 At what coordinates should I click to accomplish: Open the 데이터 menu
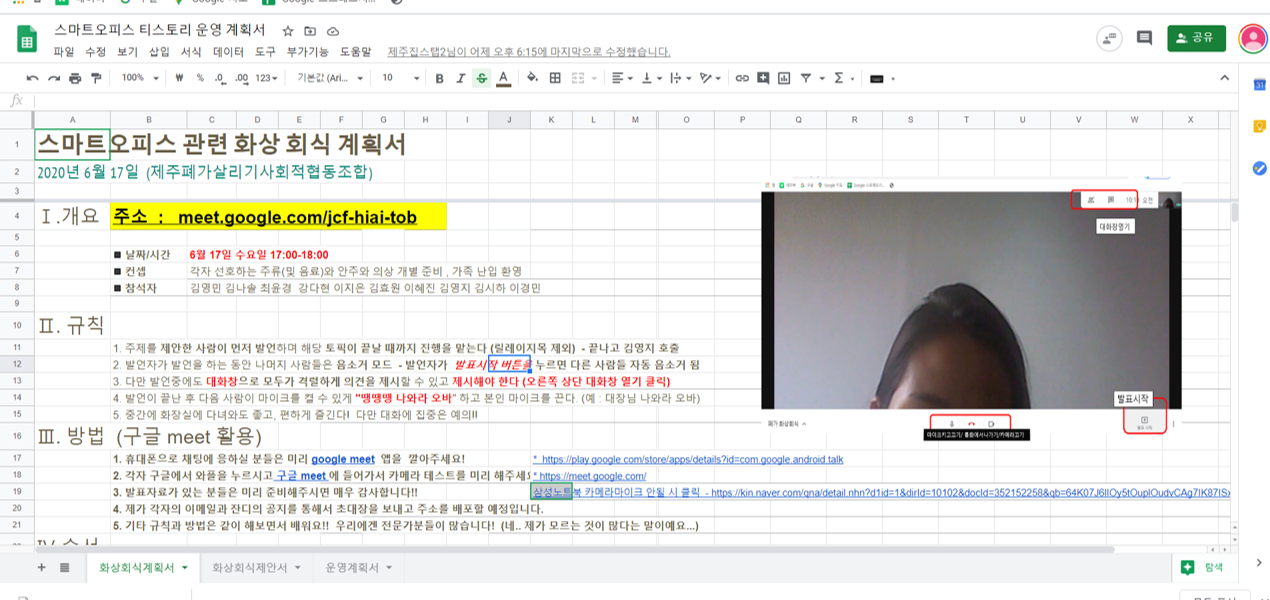click(228, 52)
